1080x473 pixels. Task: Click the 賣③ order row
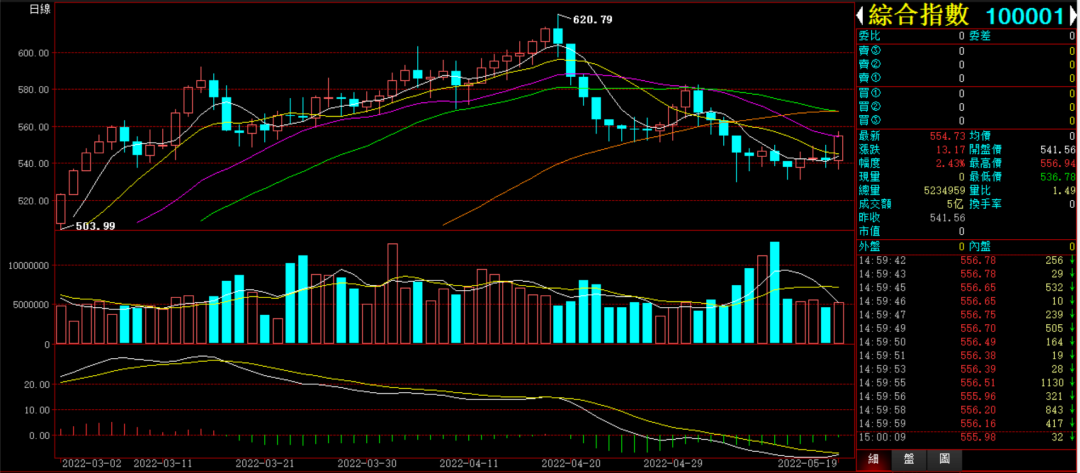(x=966, y=51)
